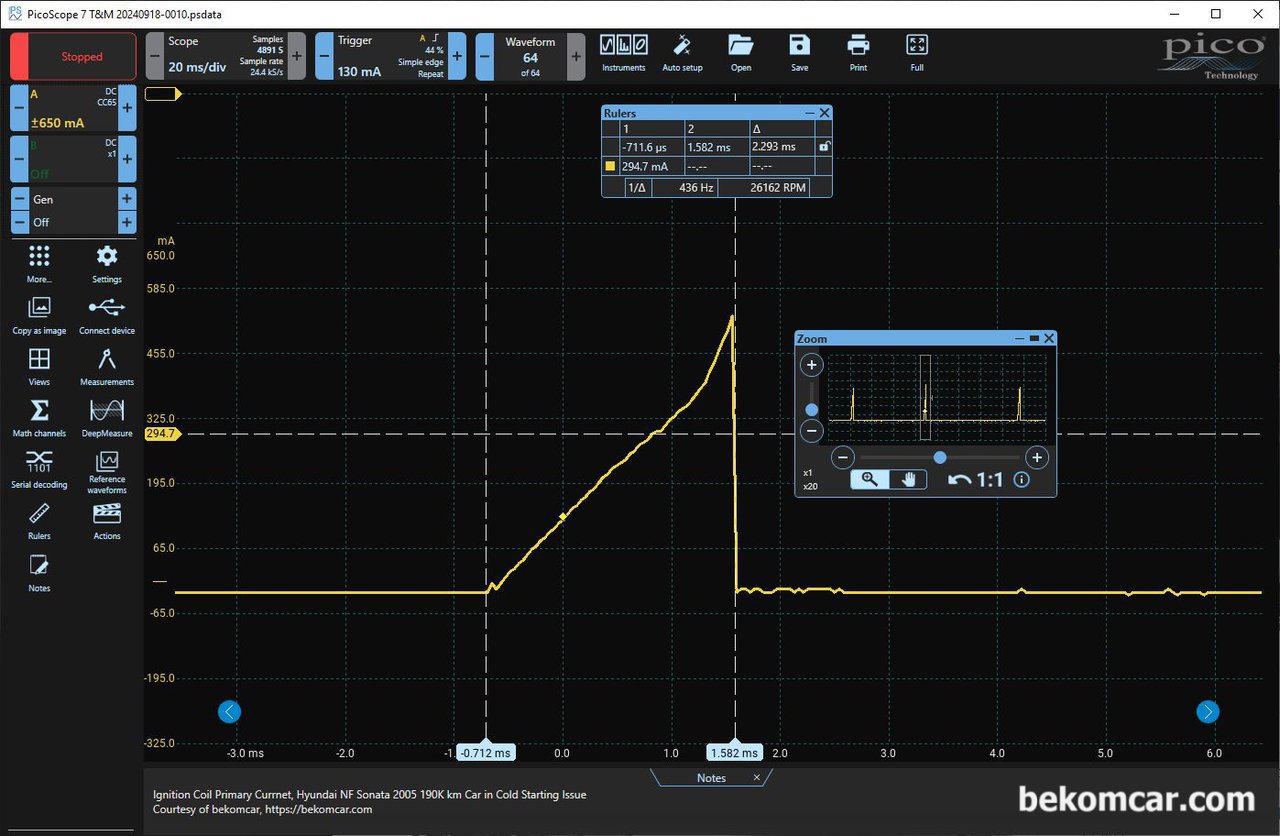Screen dimensions: 1280x836
Task: Open Waveform 64 of 64 navigator
Action: [x=530, y=56]
